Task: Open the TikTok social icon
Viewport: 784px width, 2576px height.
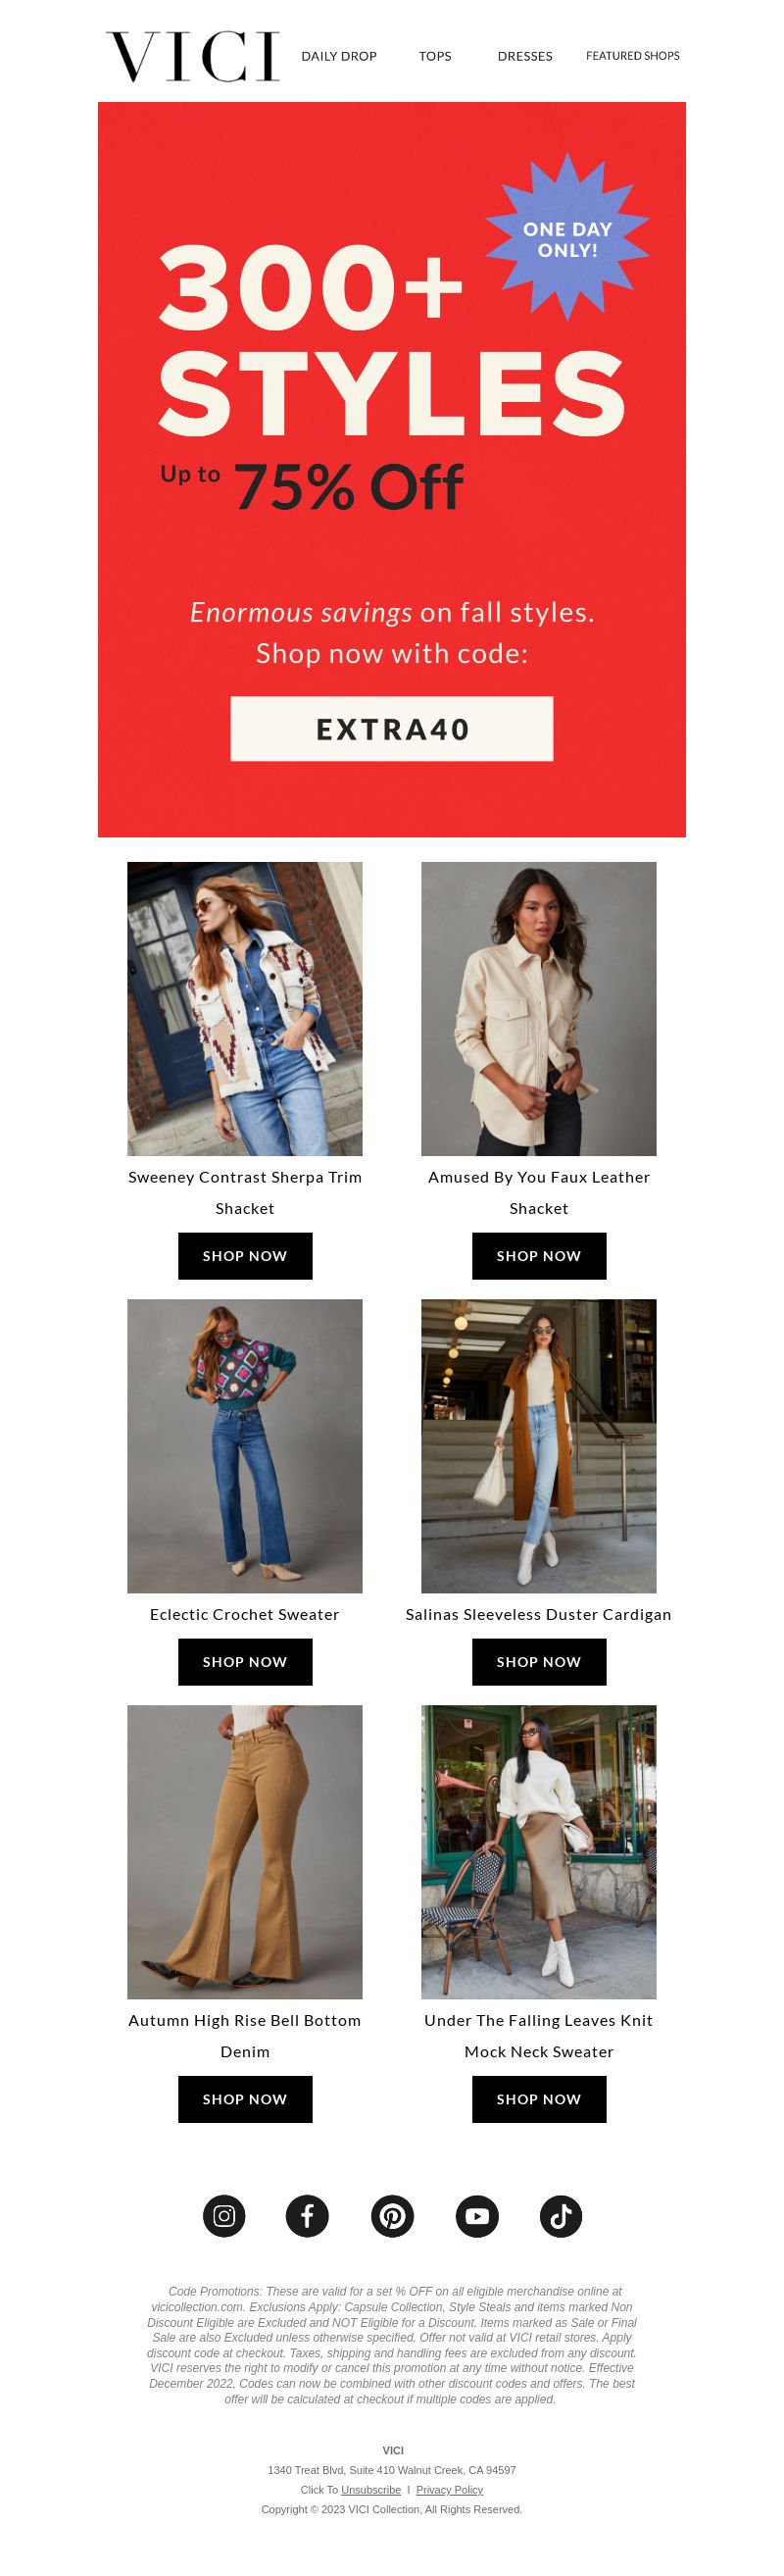Action: pos(561,2216)
